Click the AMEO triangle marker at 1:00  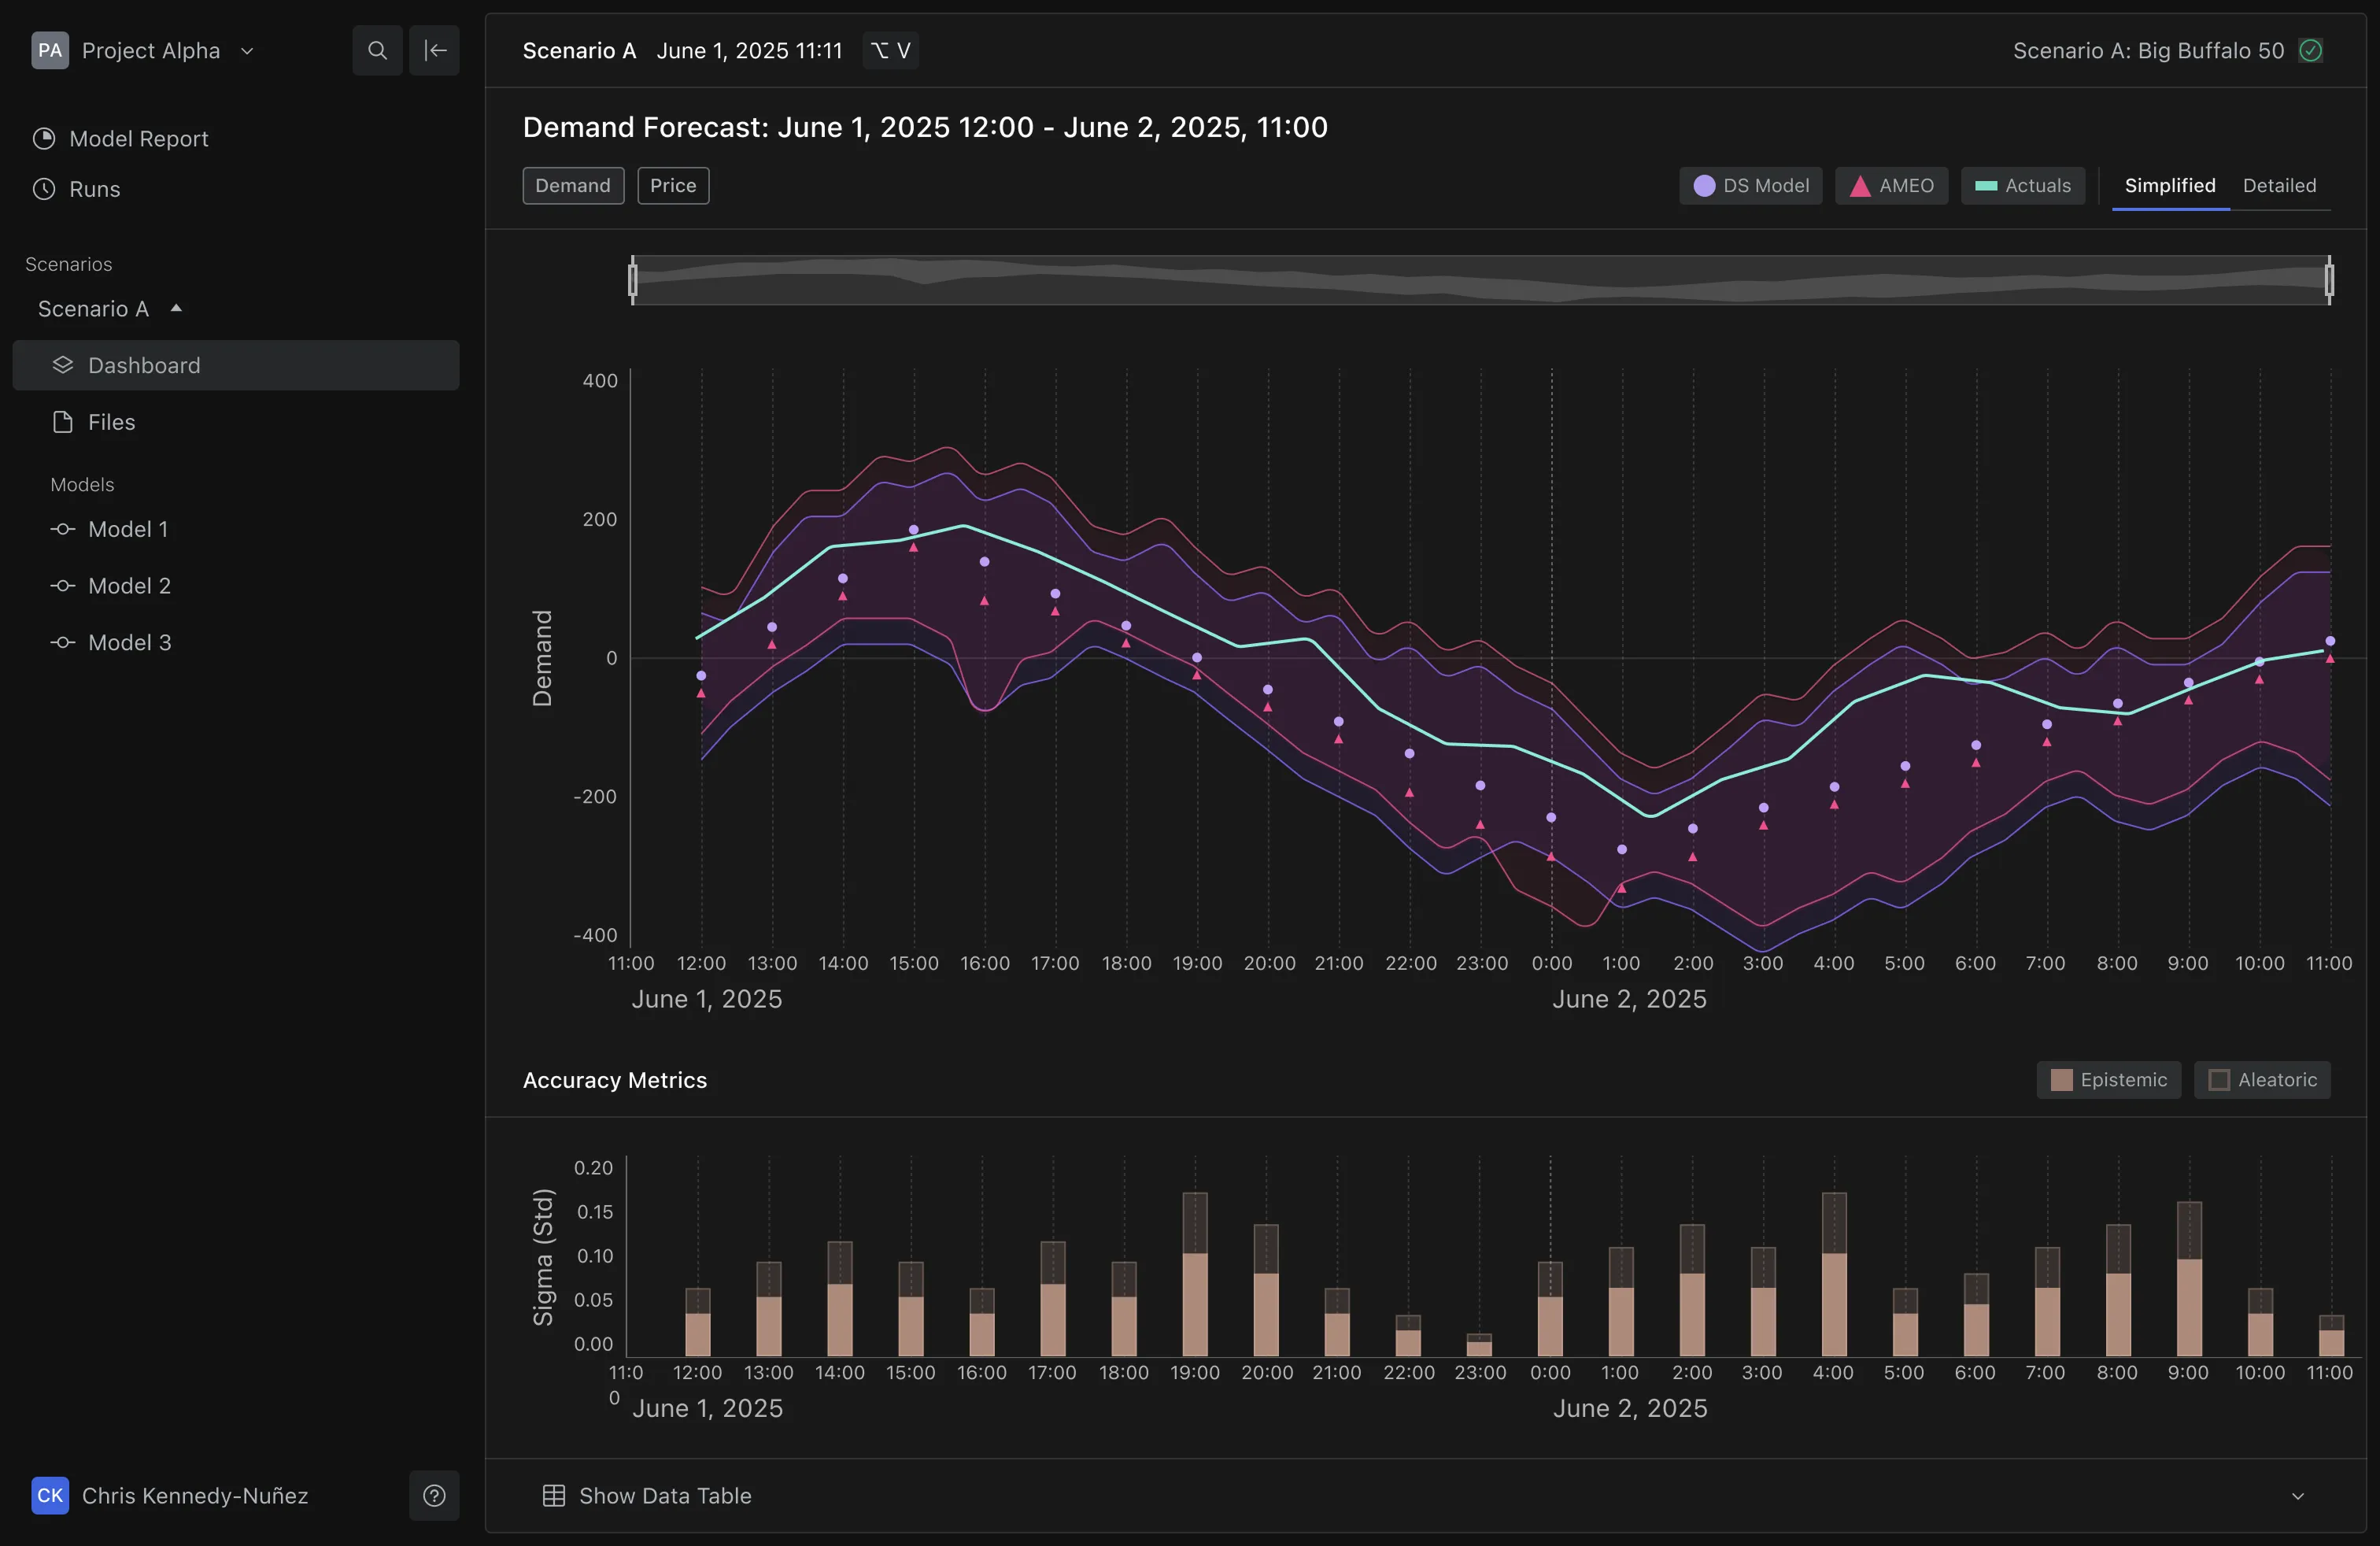[1622, 888]
